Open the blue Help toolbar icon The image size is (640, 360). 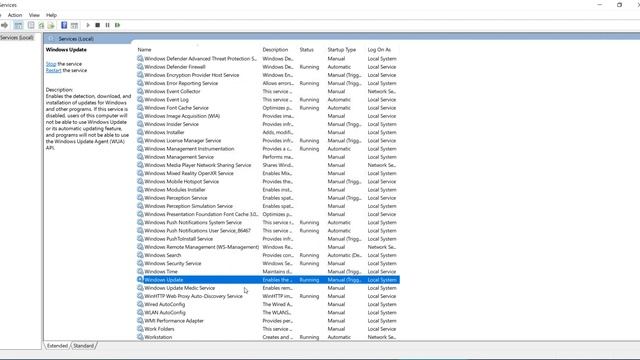[64, 25]
